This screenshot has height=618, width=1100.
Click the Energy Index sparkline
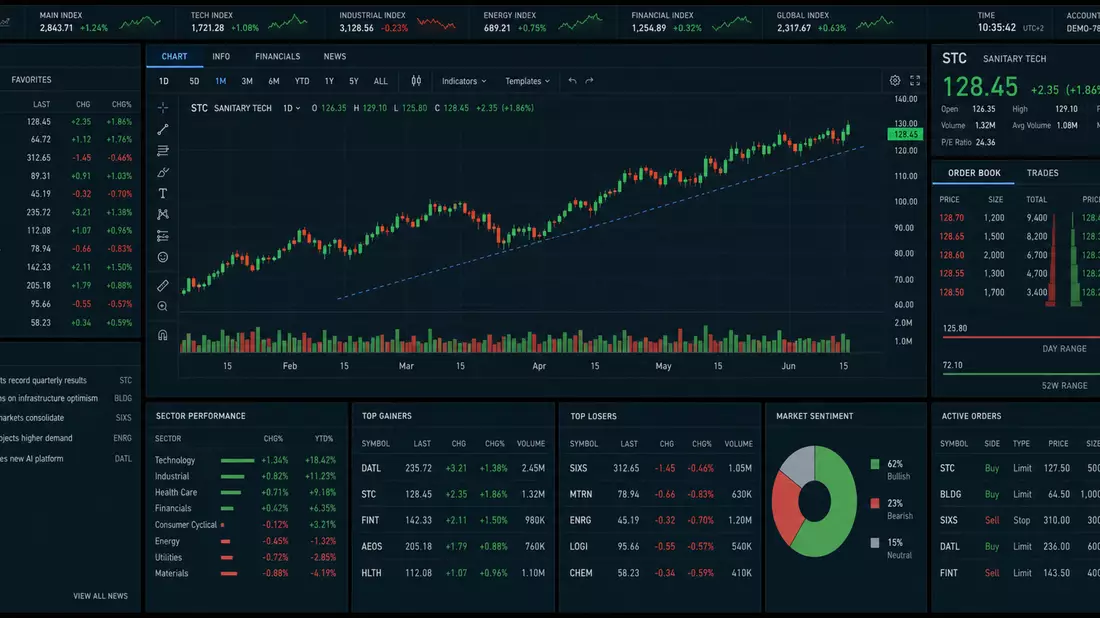580,22
